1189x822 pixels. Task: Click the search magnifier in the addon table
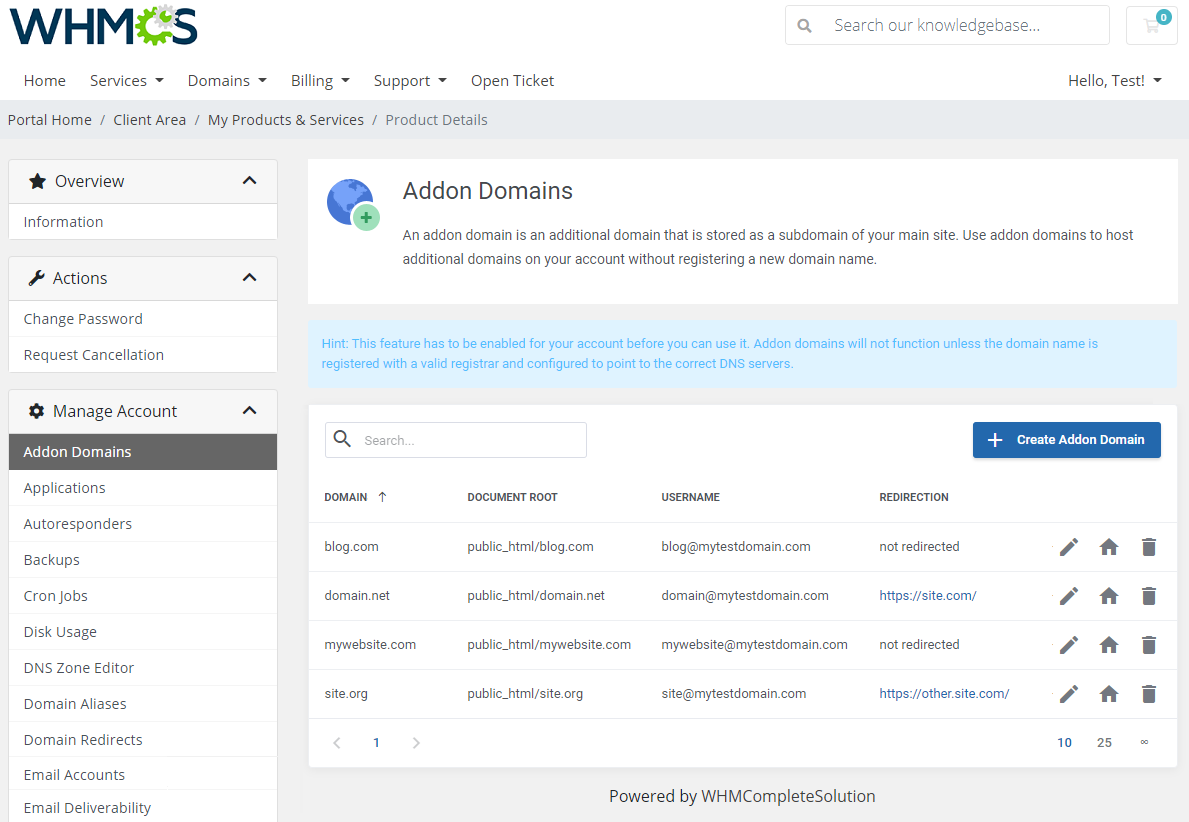pyautogui.click(x=341, y=439)
